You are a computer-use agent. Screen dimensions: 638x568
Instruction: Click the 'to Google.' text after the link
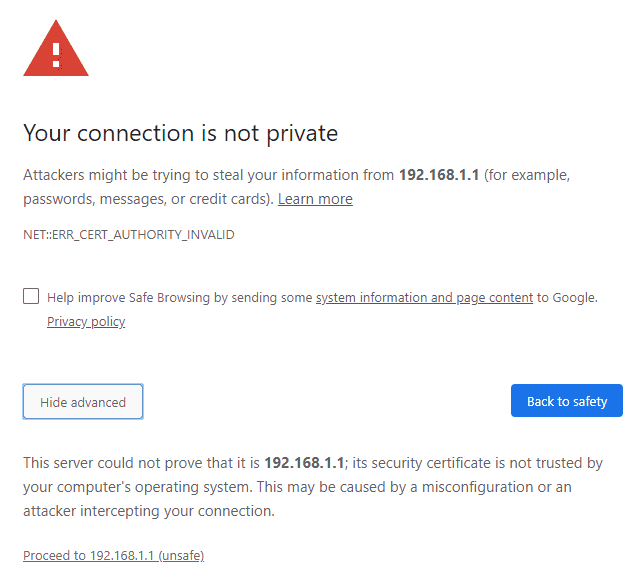567,298
